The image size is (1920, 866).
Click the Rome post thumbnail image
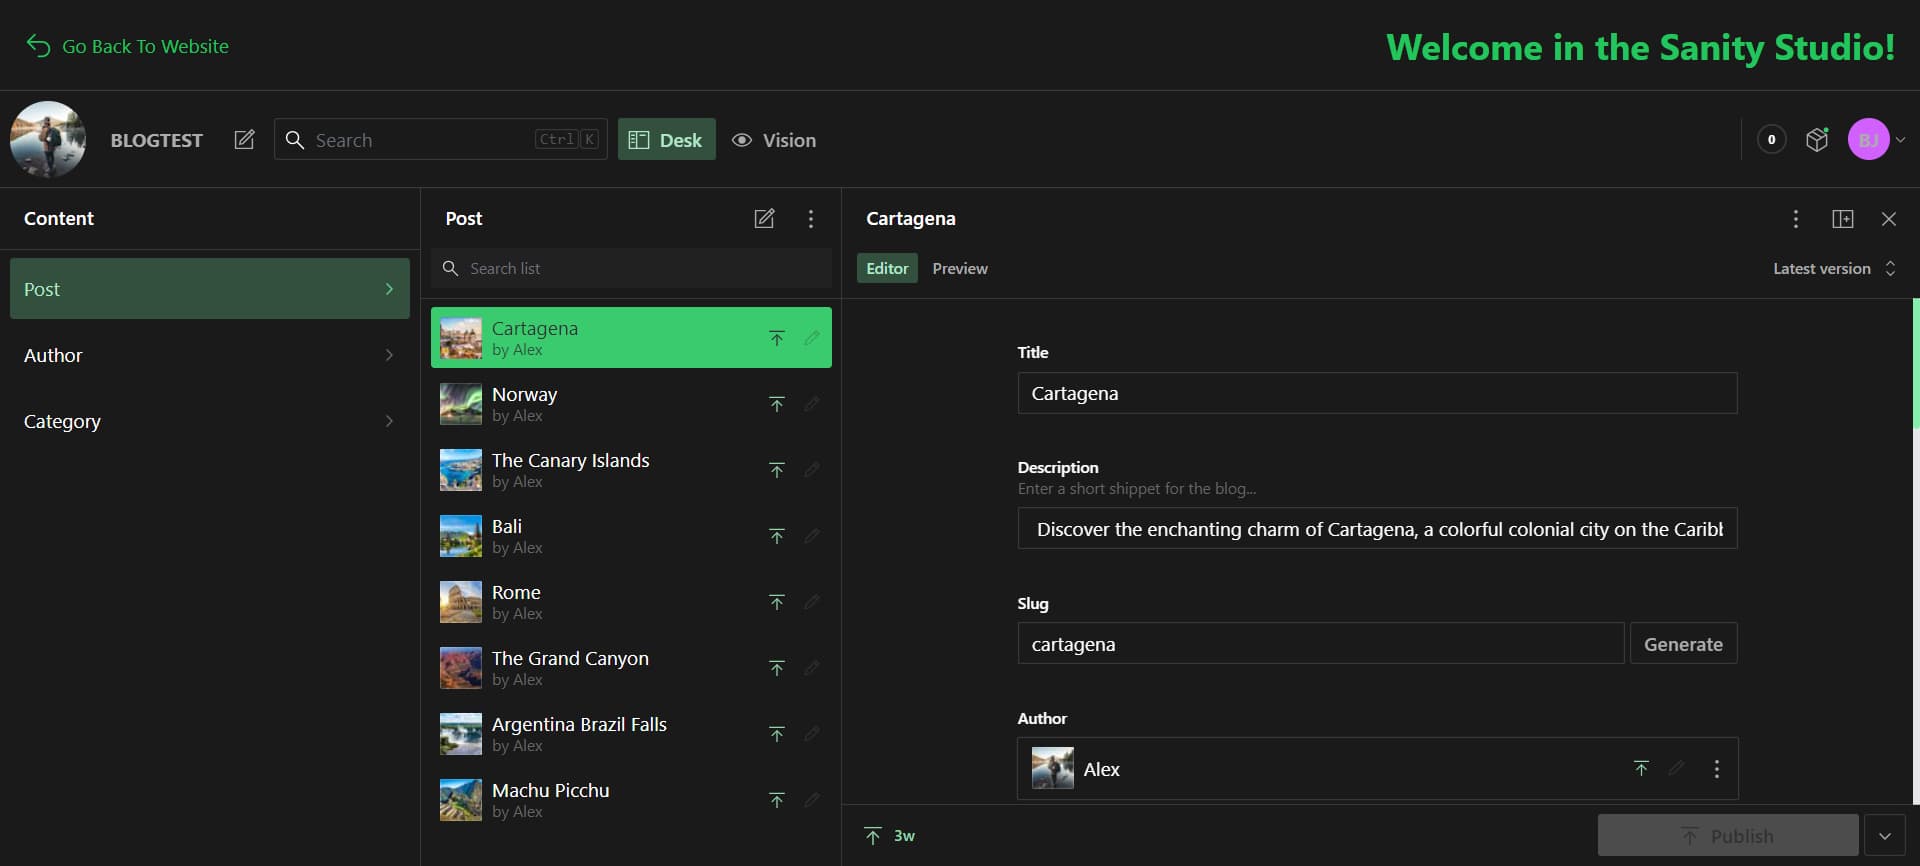[461, 602]
